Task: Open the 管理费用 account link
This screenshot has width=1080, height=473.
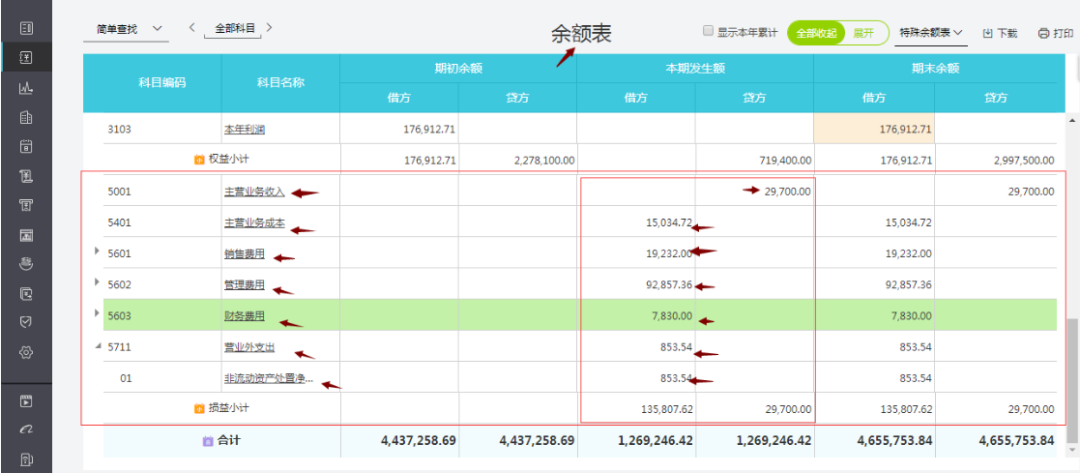Action: pos(245,285)
